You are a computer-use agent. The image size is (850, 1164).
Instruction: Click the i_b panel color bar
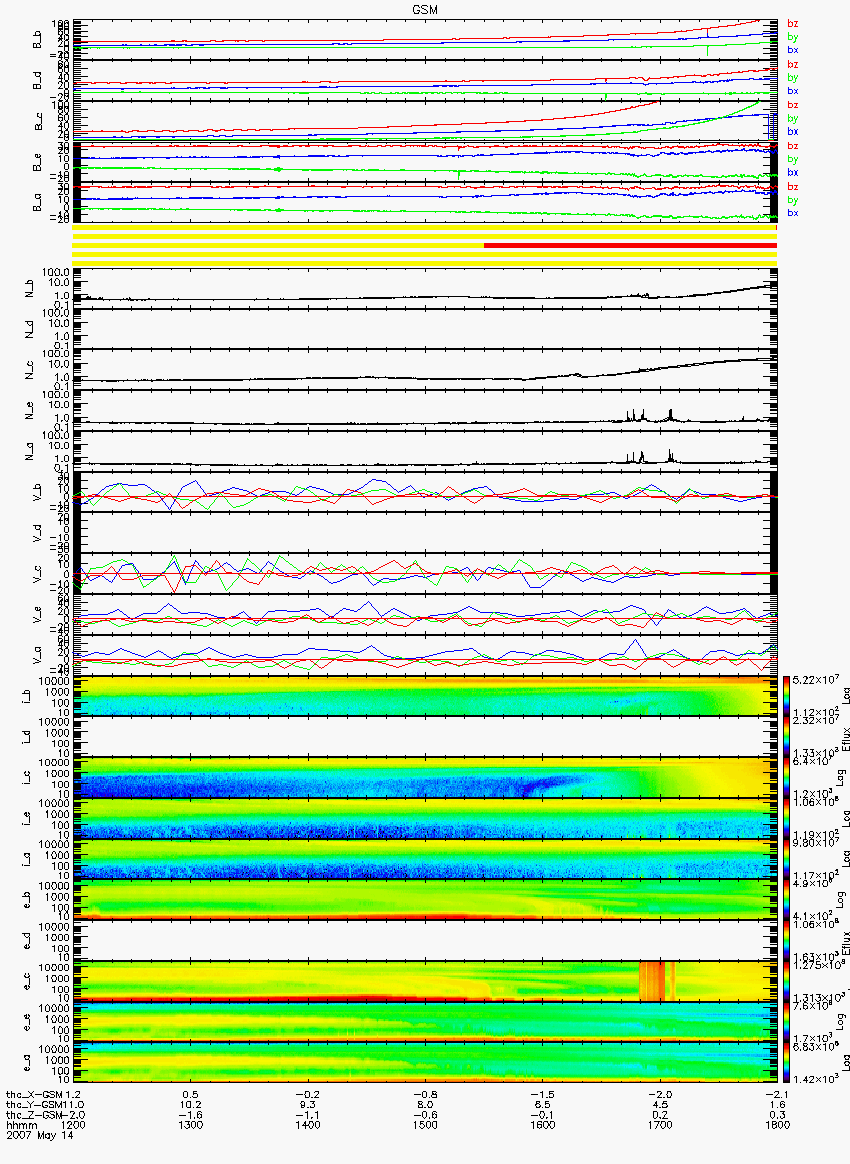coord(786,696)
